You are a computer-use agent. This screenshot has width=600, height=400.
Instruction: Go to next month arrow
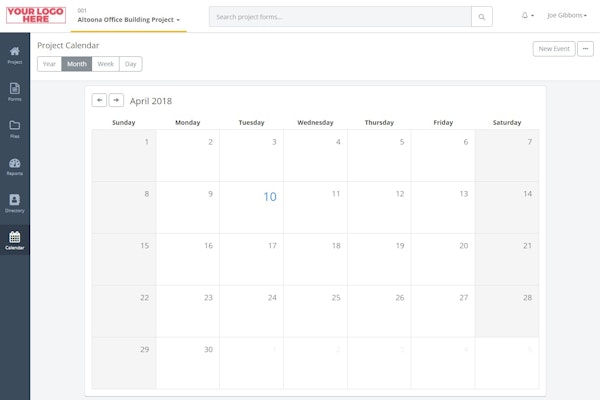point(116,100)
